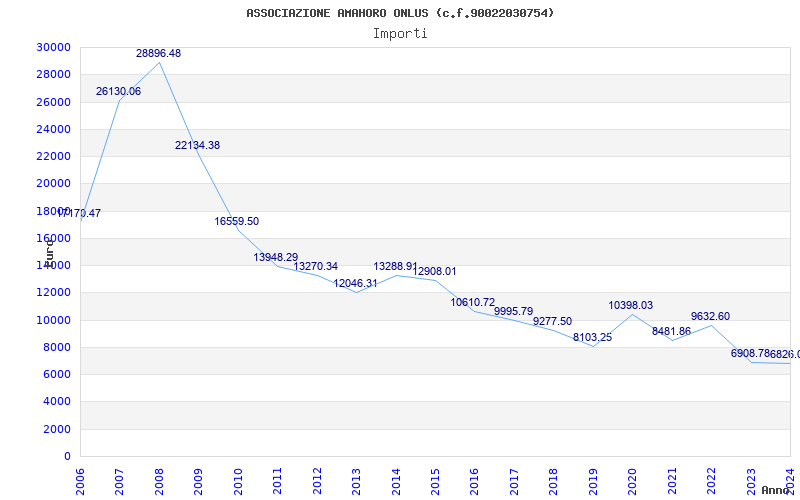Select the 24000 y-axis tick label
Image resolution: width=800 pixels, height=500 pixels.
pyautogui.click(x=53, y=129)
